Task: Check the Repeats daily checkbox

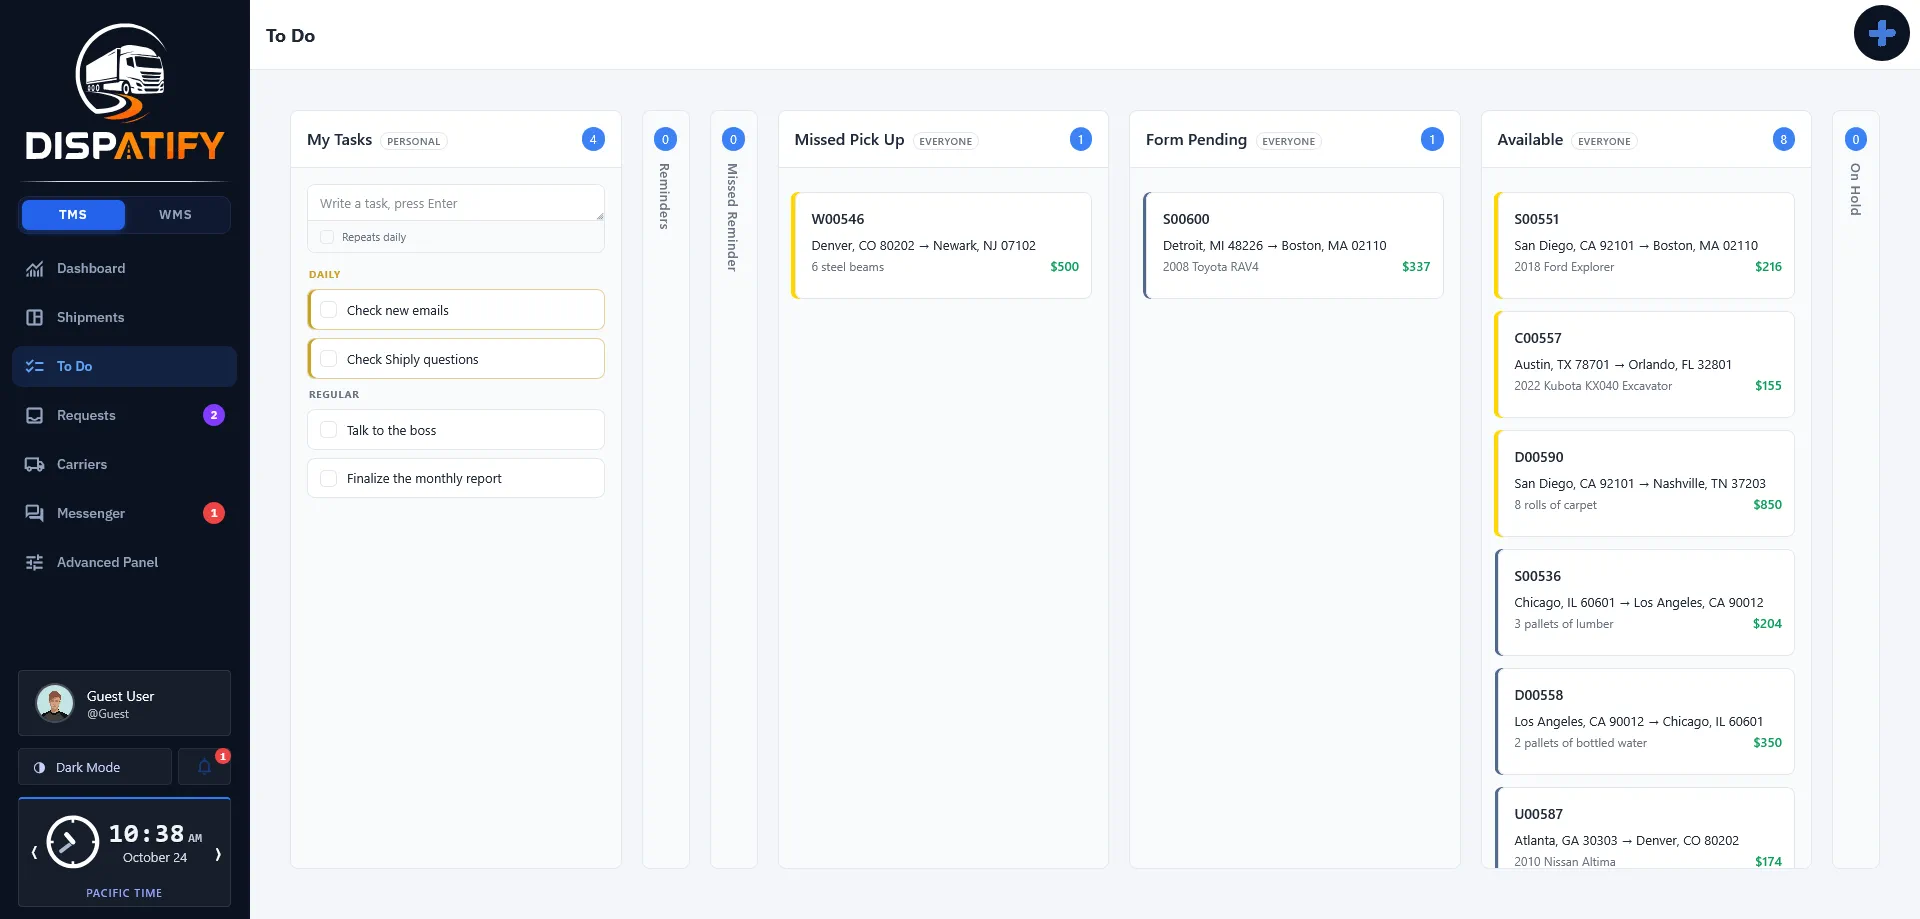Action: [327, 237]
